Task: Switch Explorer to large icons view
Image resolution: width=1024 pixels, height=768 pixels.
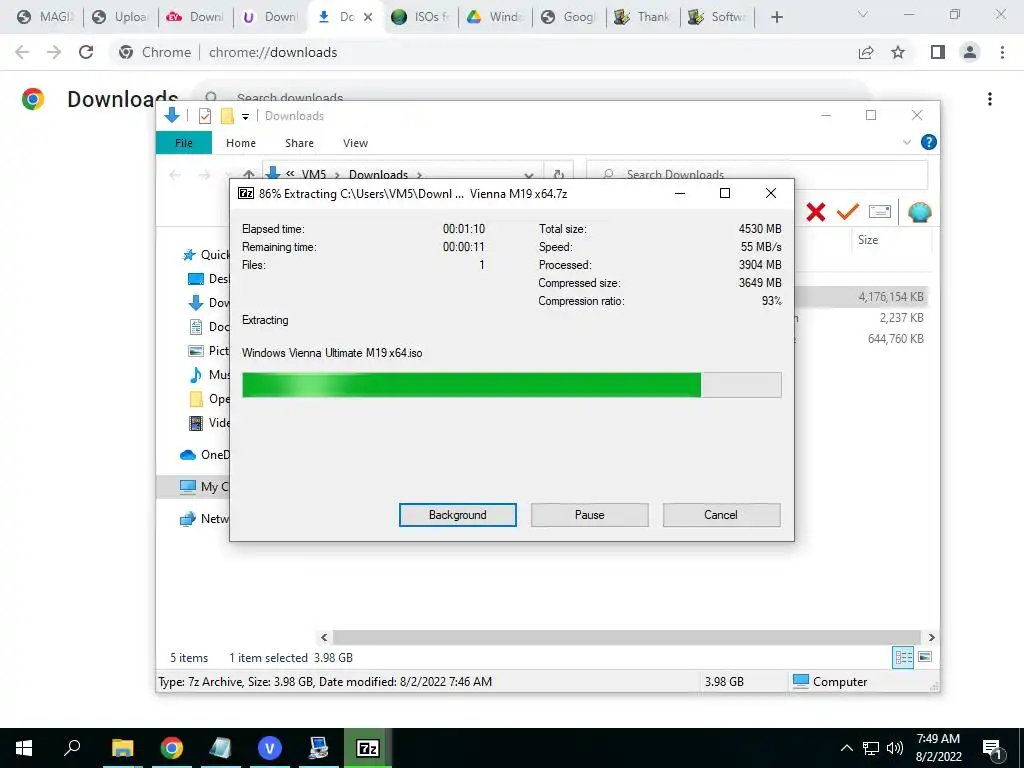Action: (925, 657)
